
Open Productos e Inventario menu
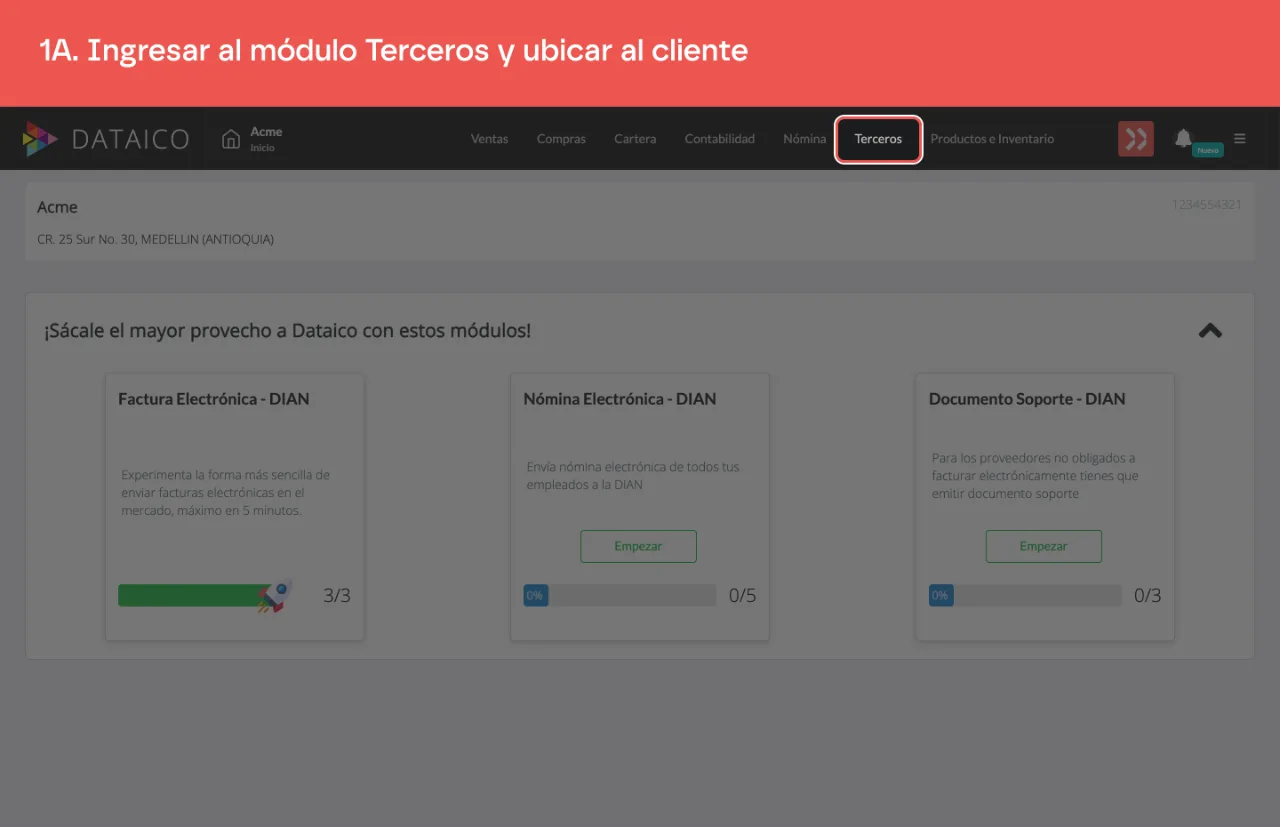992,139
